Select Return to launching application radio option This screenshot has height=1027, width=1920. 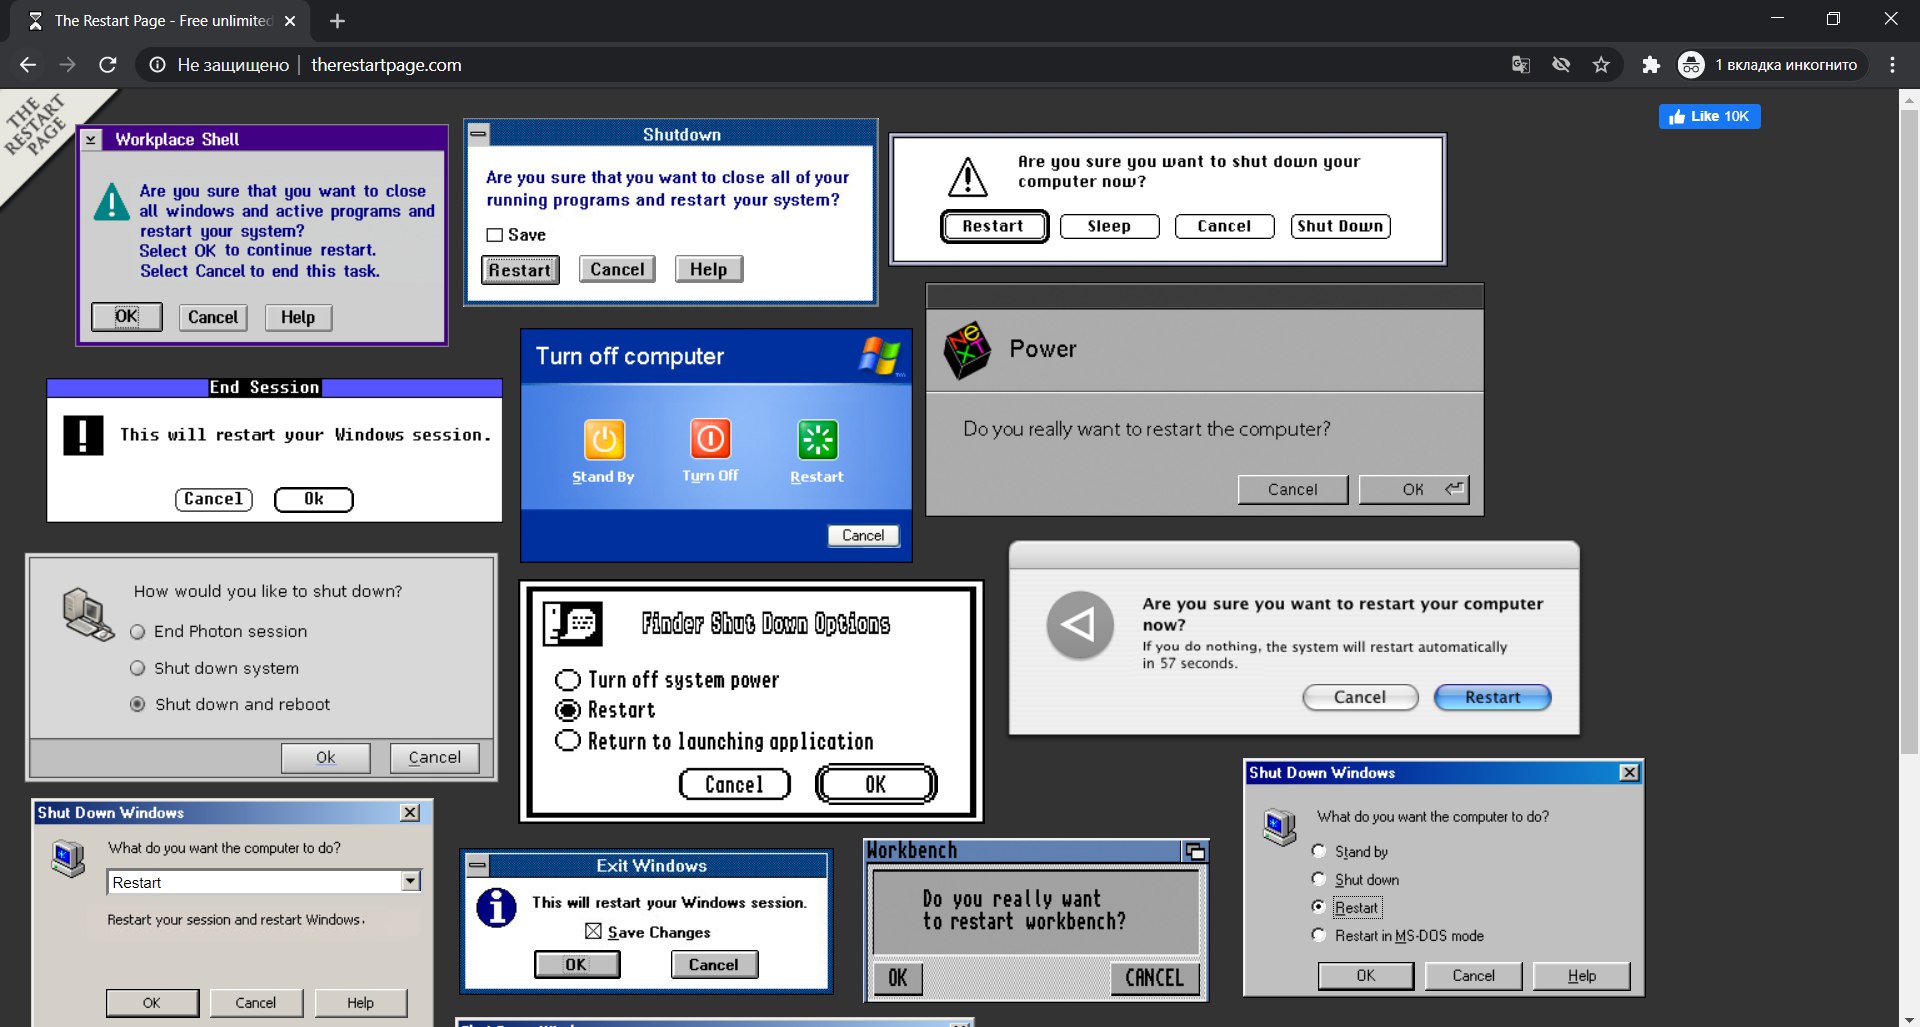[568, 741]
